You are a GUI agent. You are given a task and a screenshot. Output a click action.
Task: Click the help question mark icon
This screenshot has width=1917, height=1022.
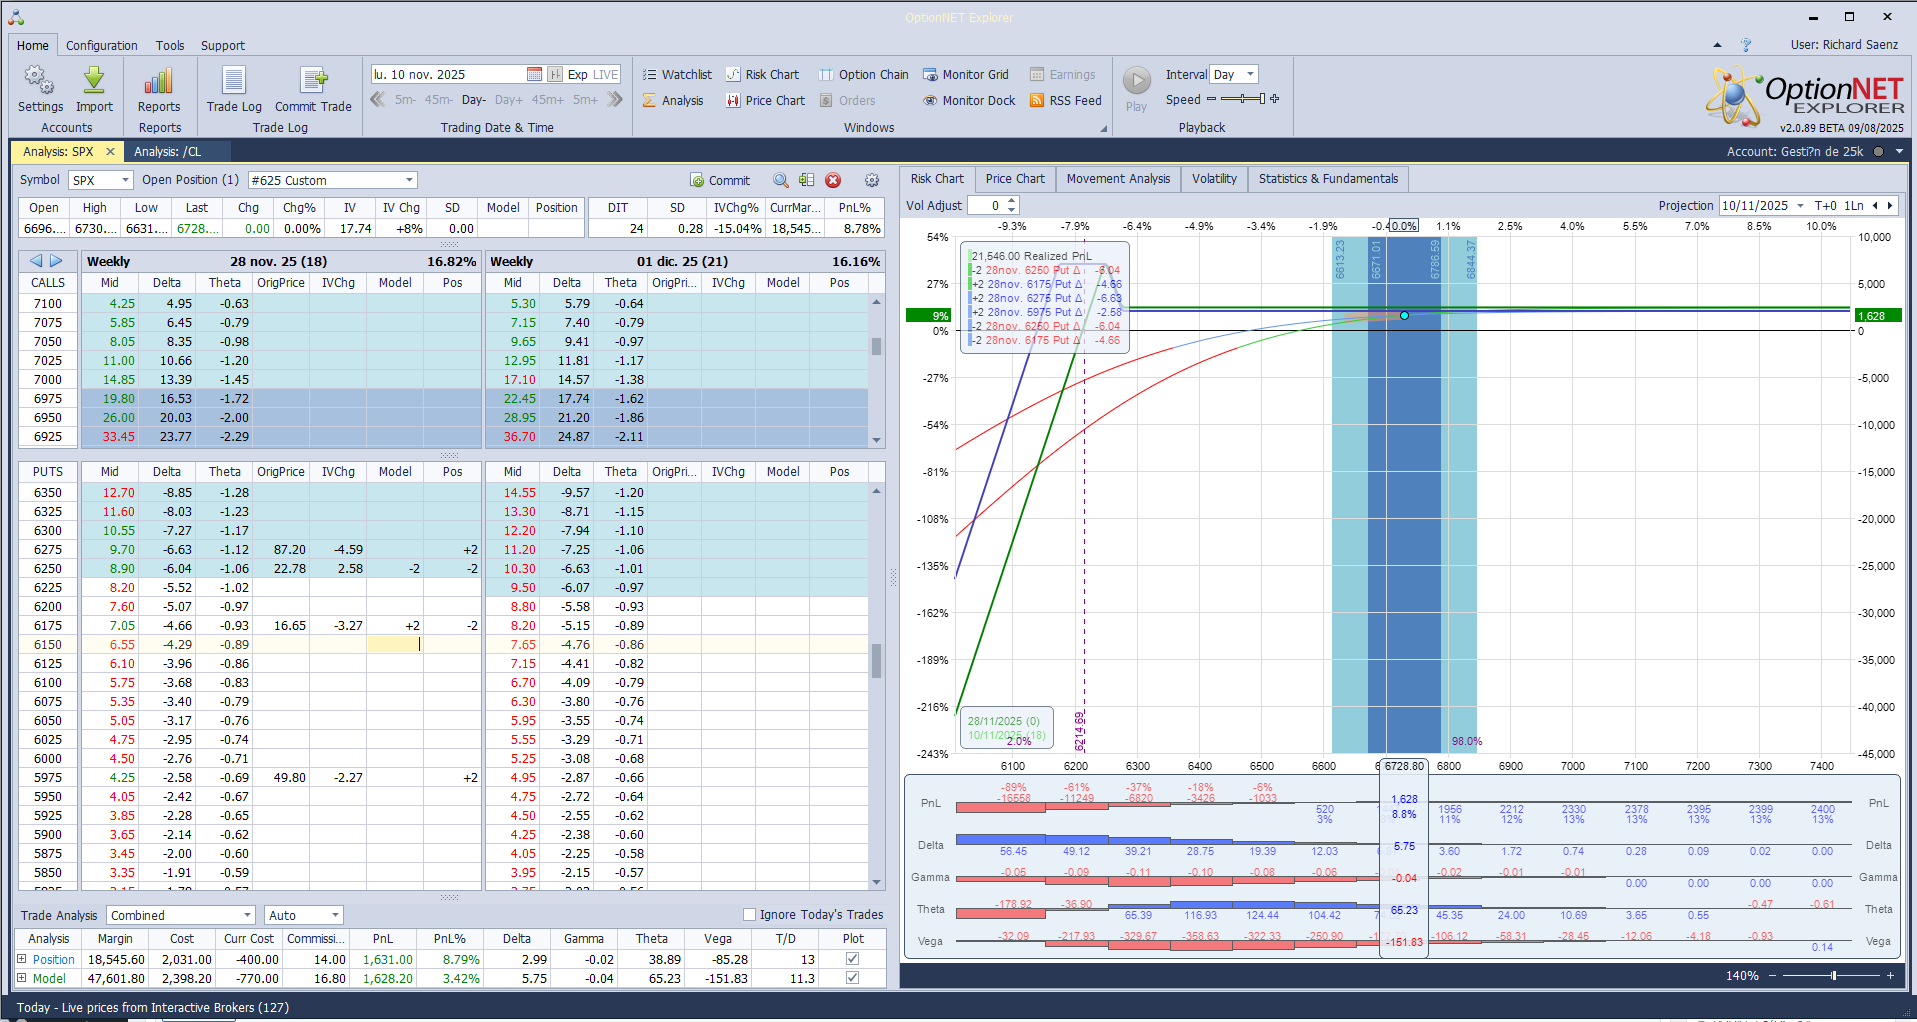tap(1746, 45)
